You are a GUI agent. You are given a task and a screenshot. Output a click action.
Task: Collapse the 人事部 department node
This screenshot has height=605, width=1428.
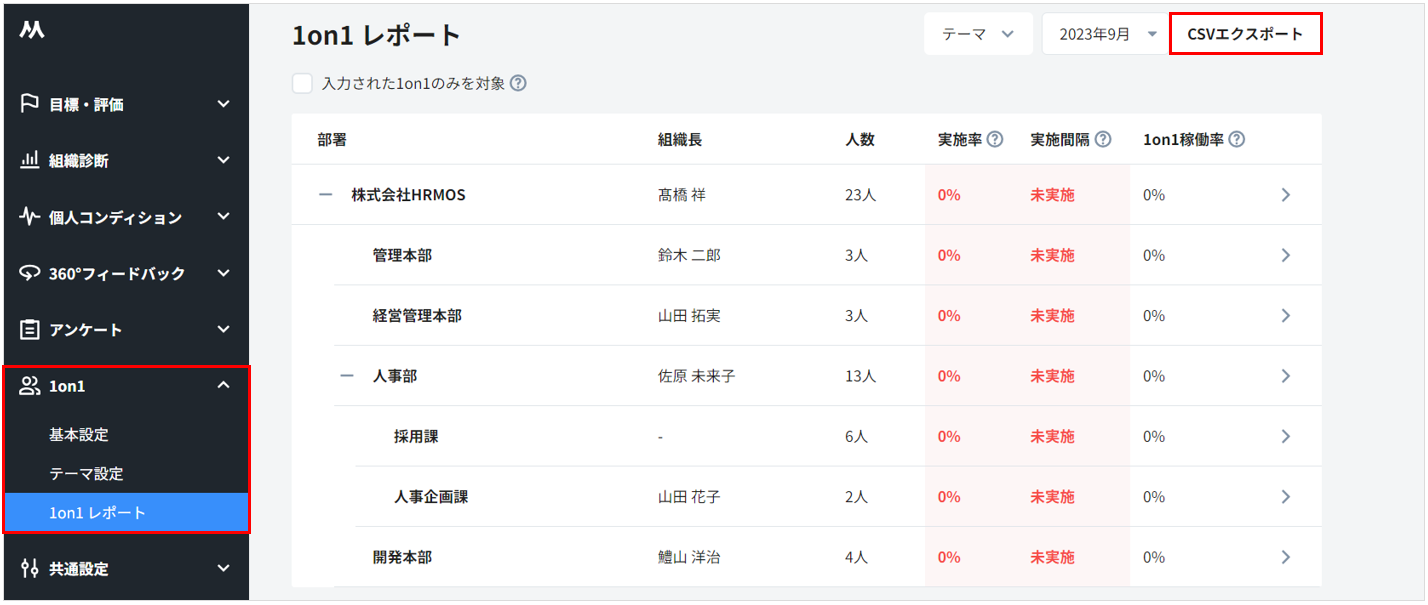(x=347, y=376)
